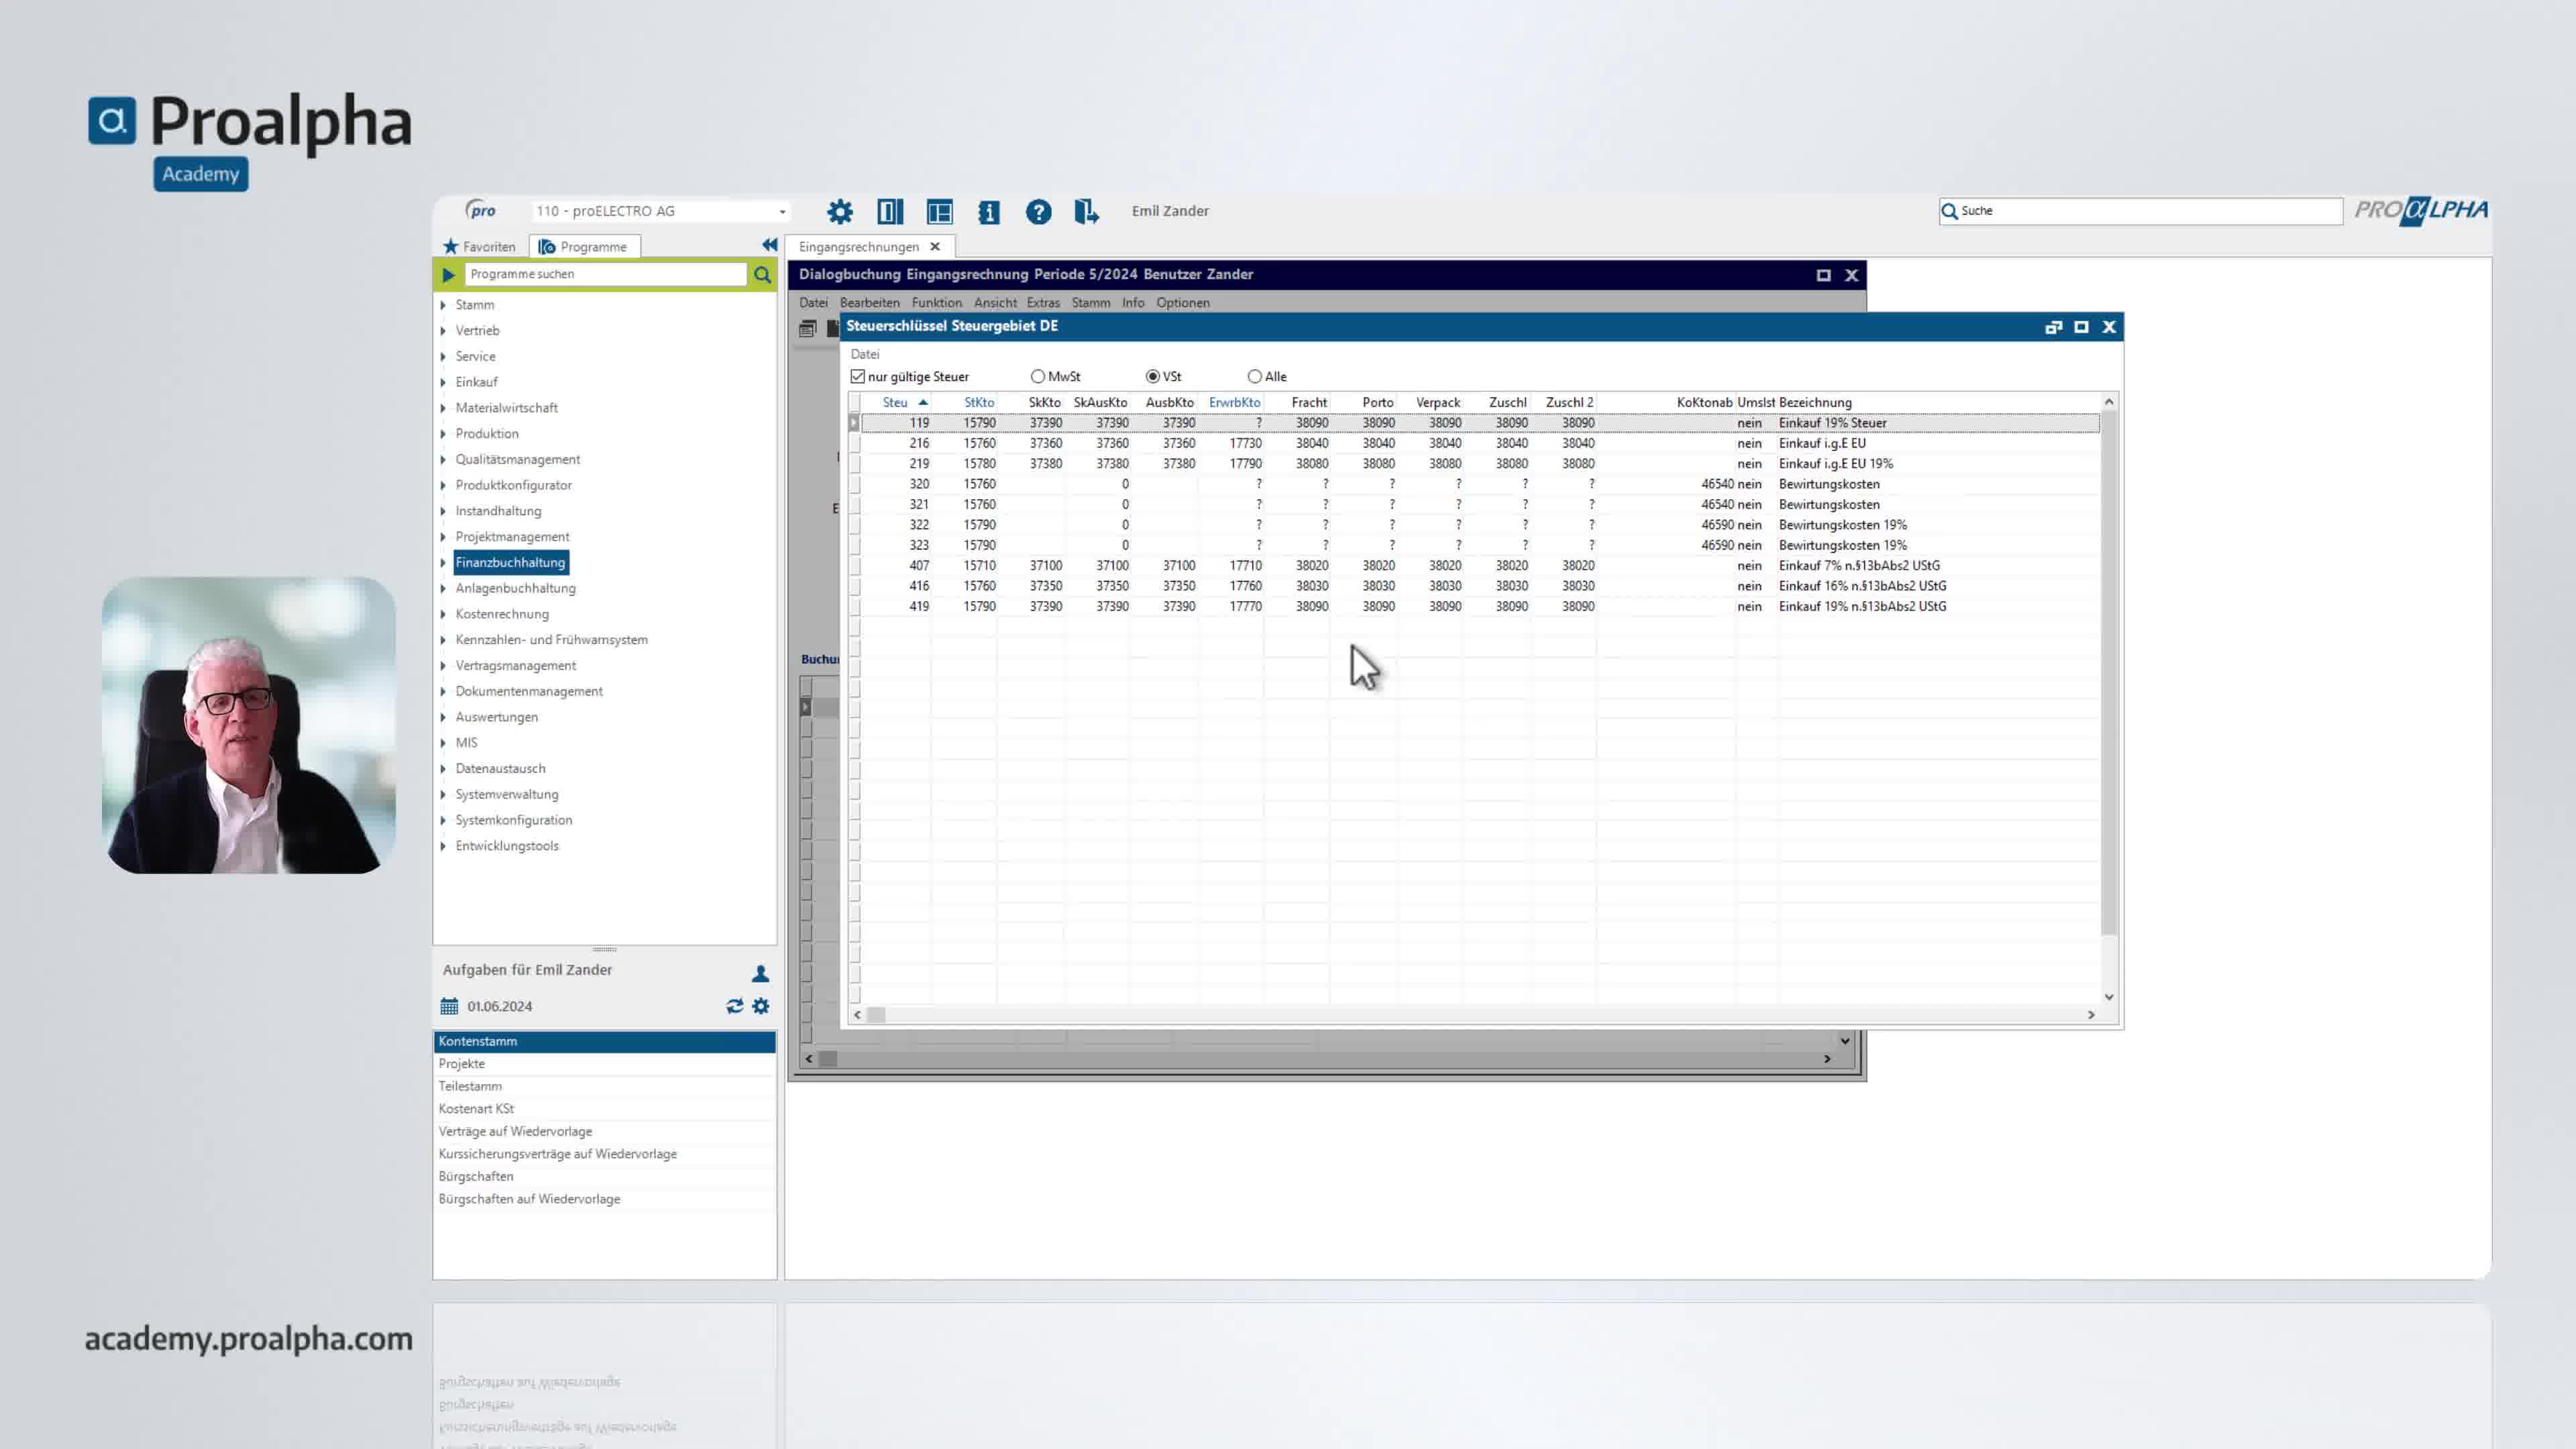Expand the Finanzbuchhaltung tree node
Image resolution: width=2576 pixels, height=1449 pixels.
click(x=443, y=563)
